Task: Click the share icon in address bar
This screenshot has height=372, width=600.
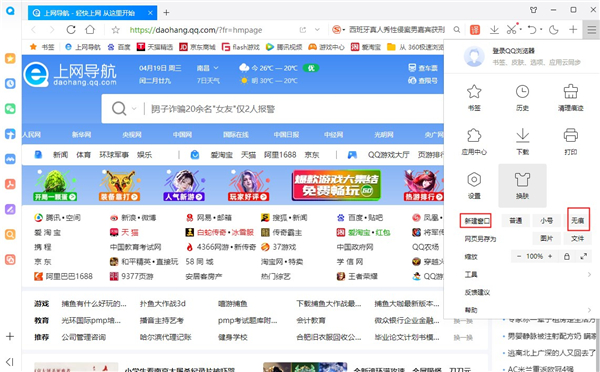Action: point(303,29)
